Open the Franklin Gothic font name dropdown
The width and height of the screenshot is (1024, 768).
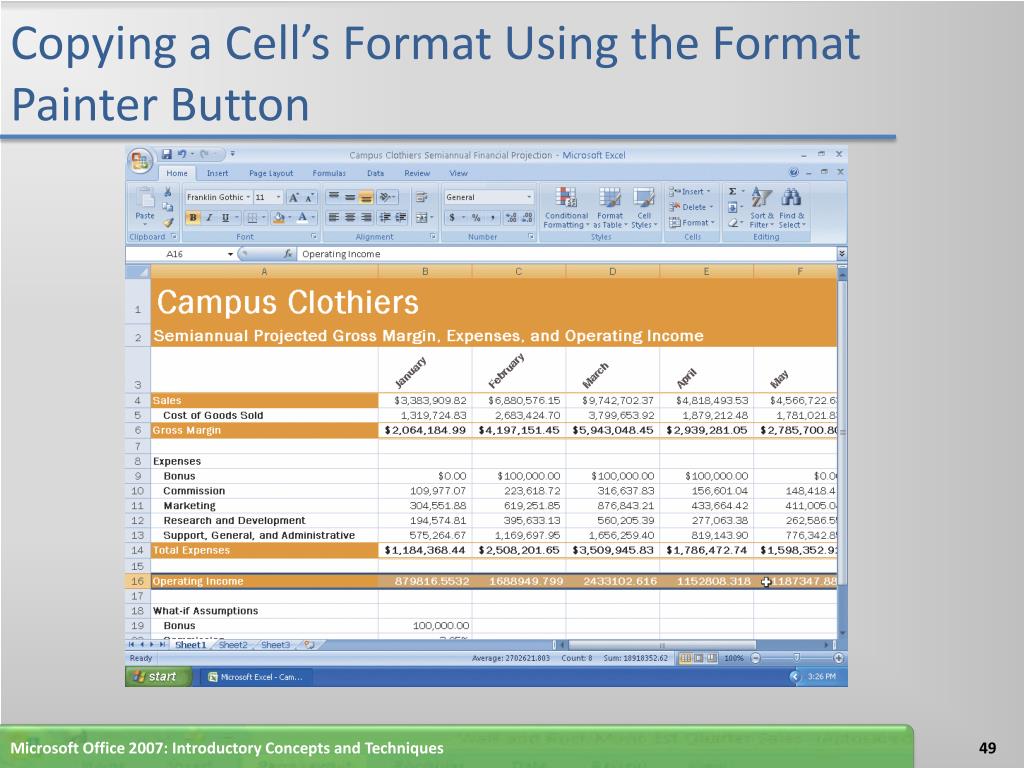(x=248, y=197)
